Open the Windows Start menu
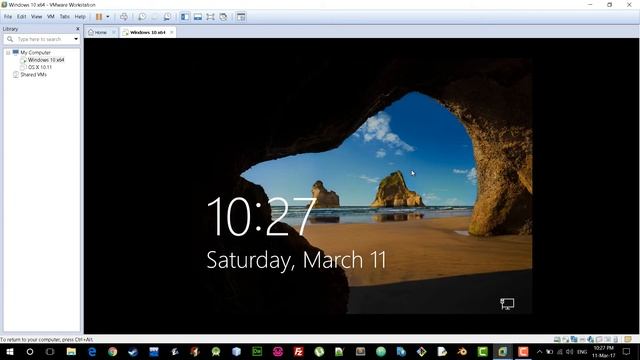Viewport: 640px width, 360px height. click(10, 351)
